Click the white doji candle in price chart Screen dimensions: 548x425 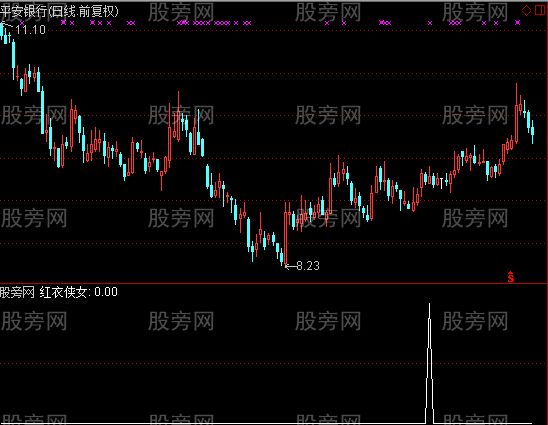click(442, 183)
